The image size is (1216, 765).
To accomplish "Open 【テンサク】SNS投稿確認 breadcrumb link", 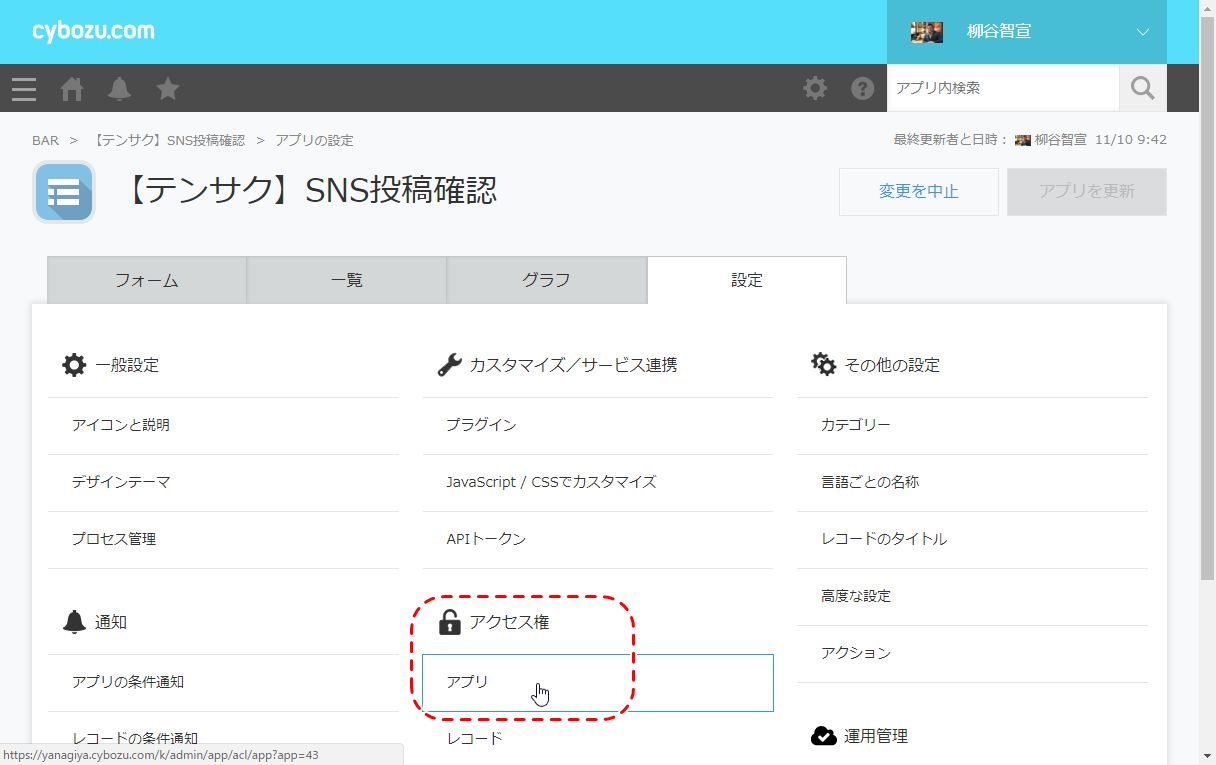I will click(x=168, y=140).
